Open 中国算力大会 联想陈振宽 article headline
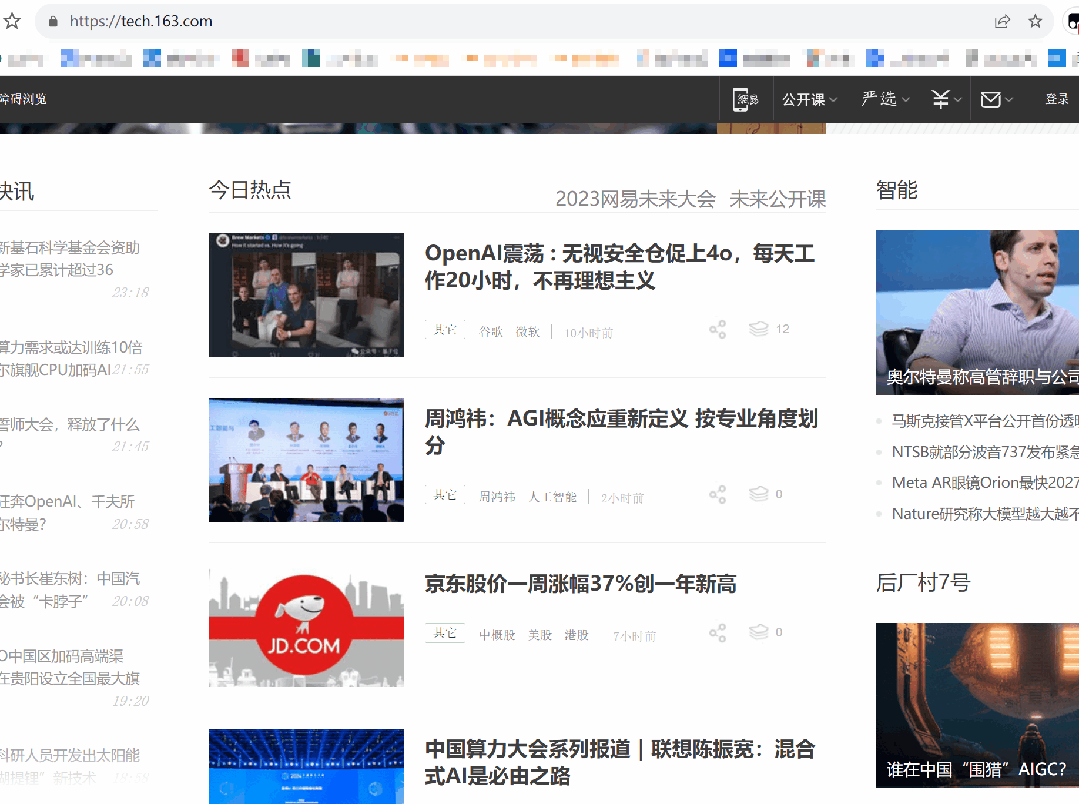 [619, 762]
